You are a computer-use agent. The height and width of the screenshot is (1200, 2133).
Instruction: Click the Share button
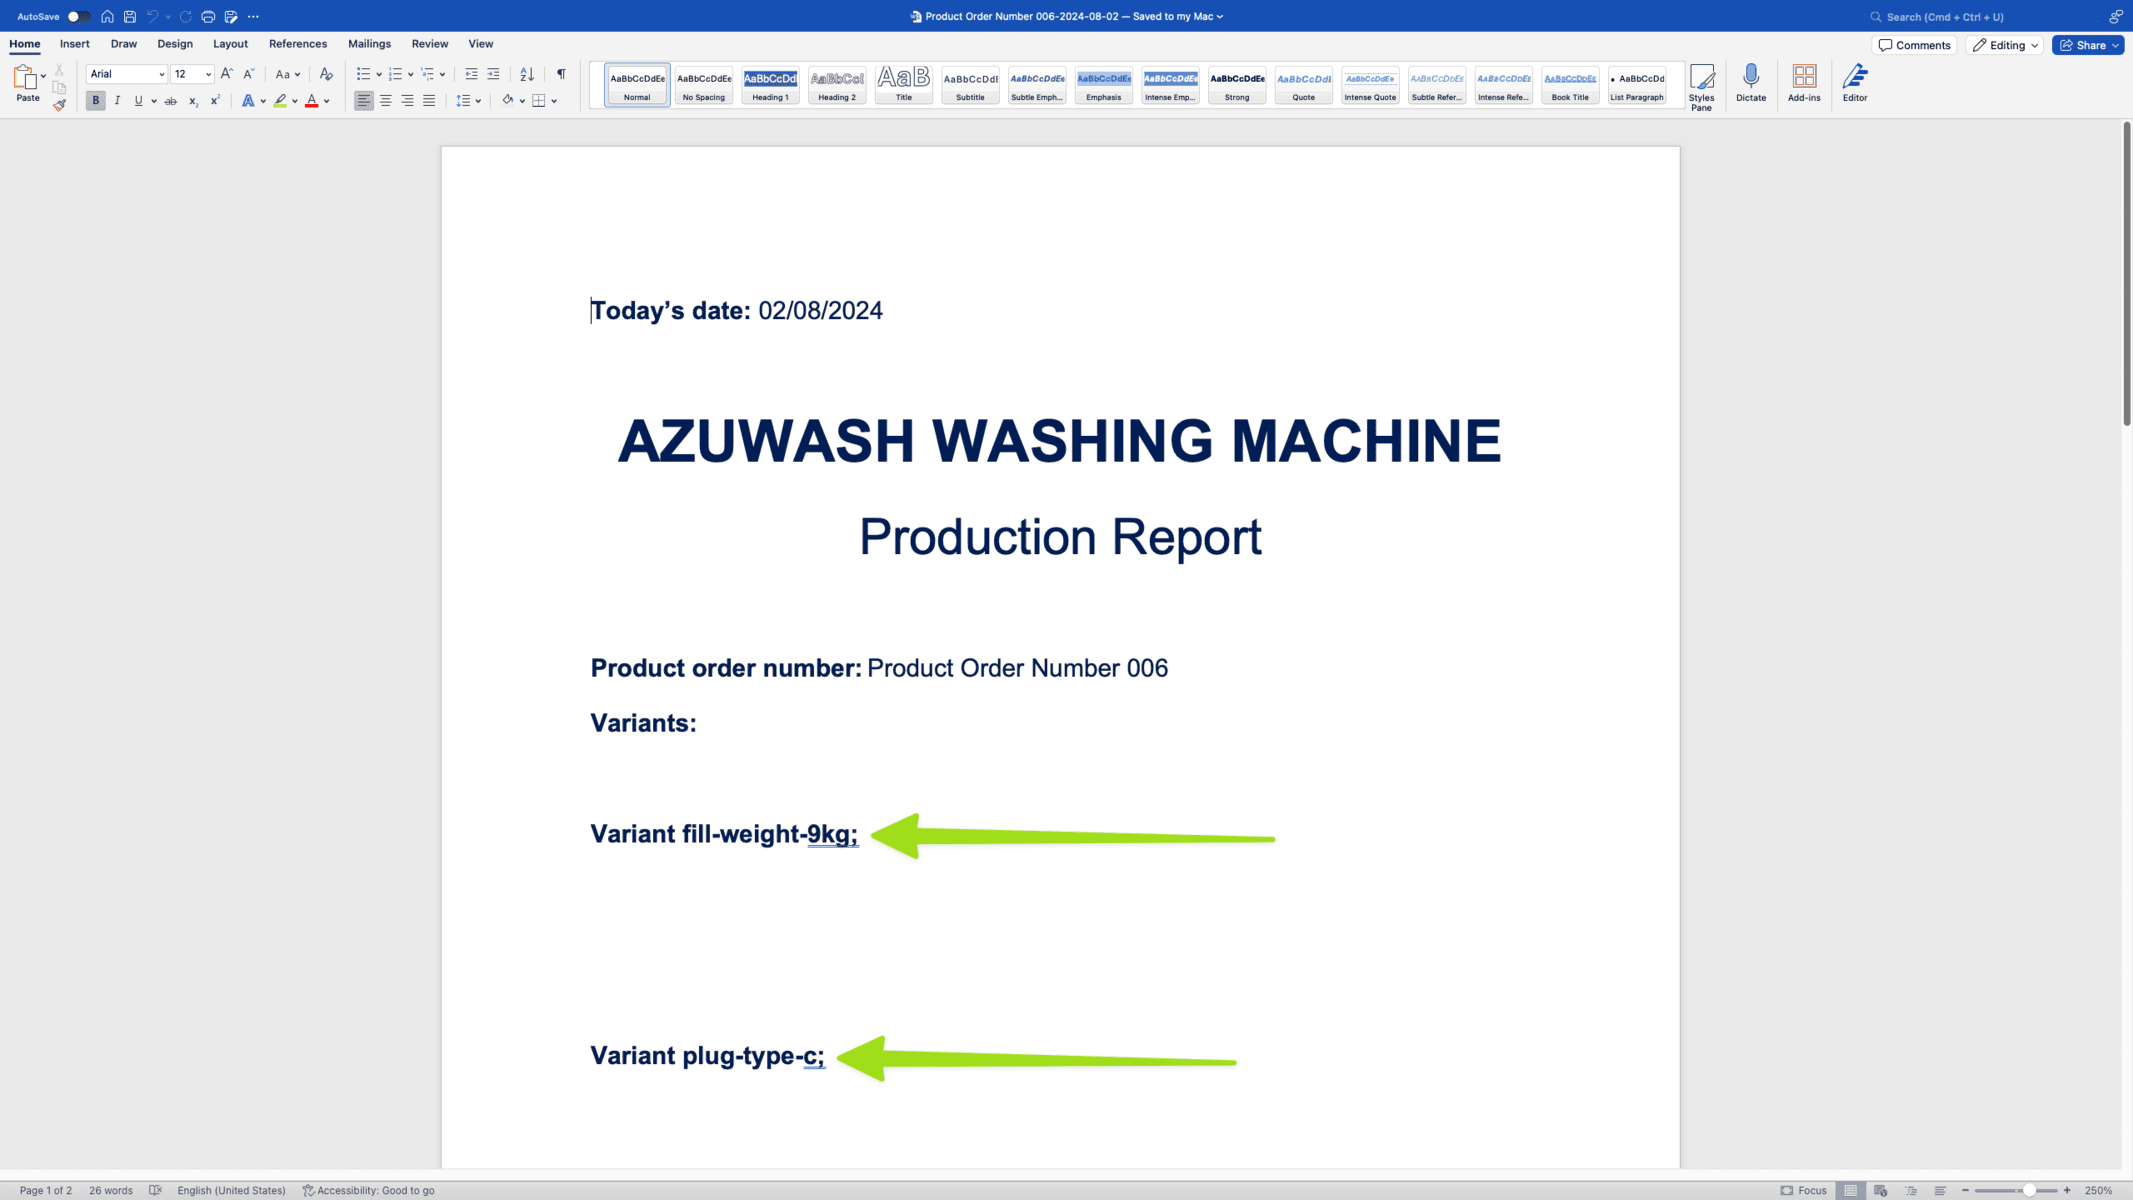(2087, 45)
